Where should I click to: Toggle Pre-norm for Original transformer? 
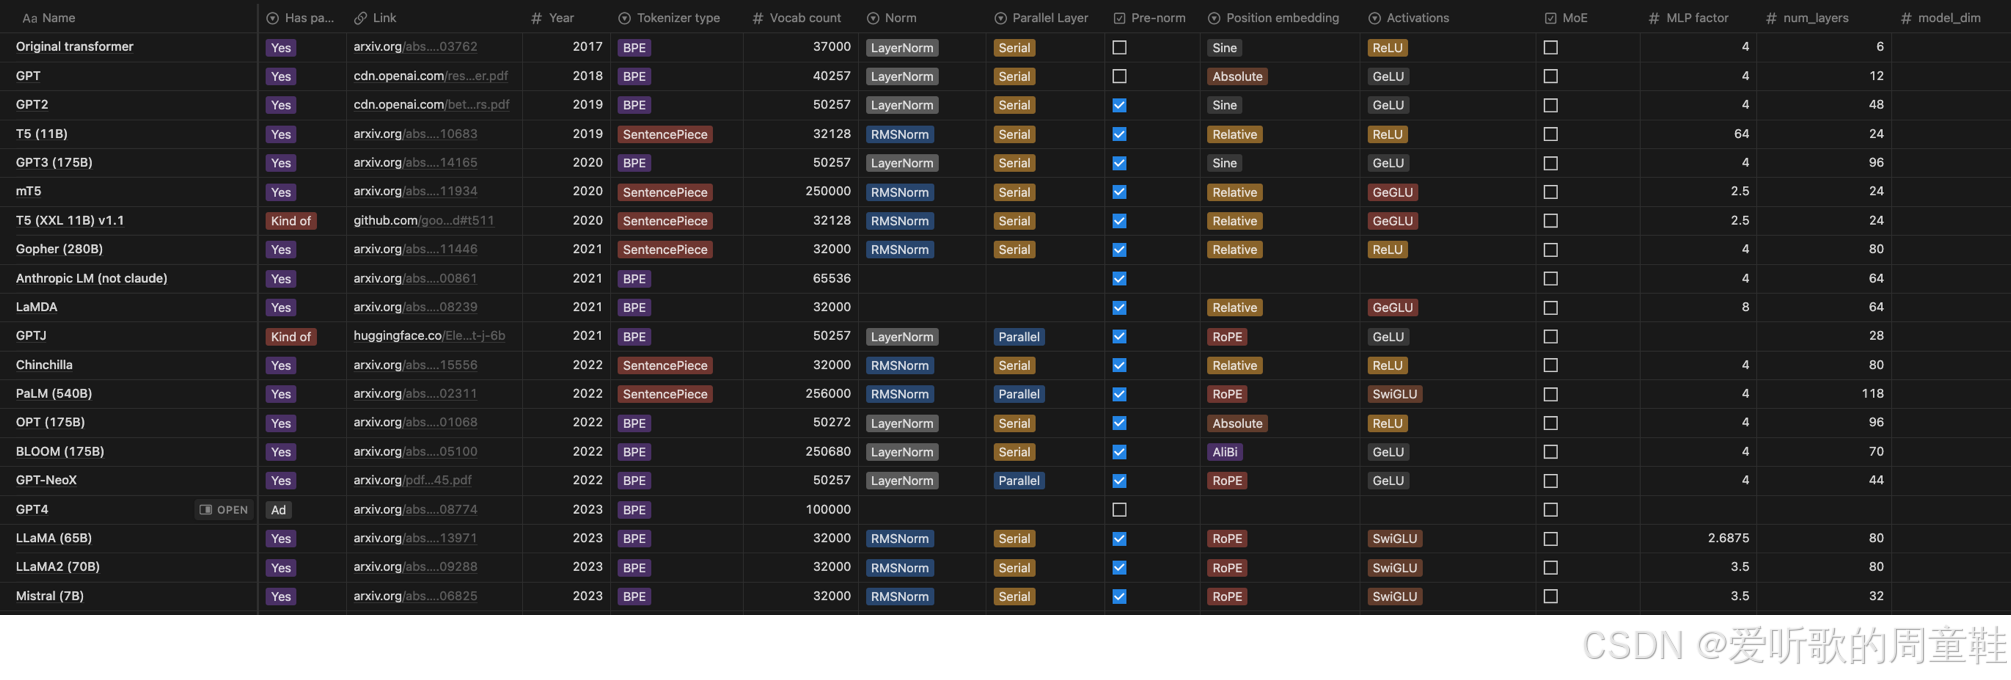pyautogui.click(x=1119, y=47)
